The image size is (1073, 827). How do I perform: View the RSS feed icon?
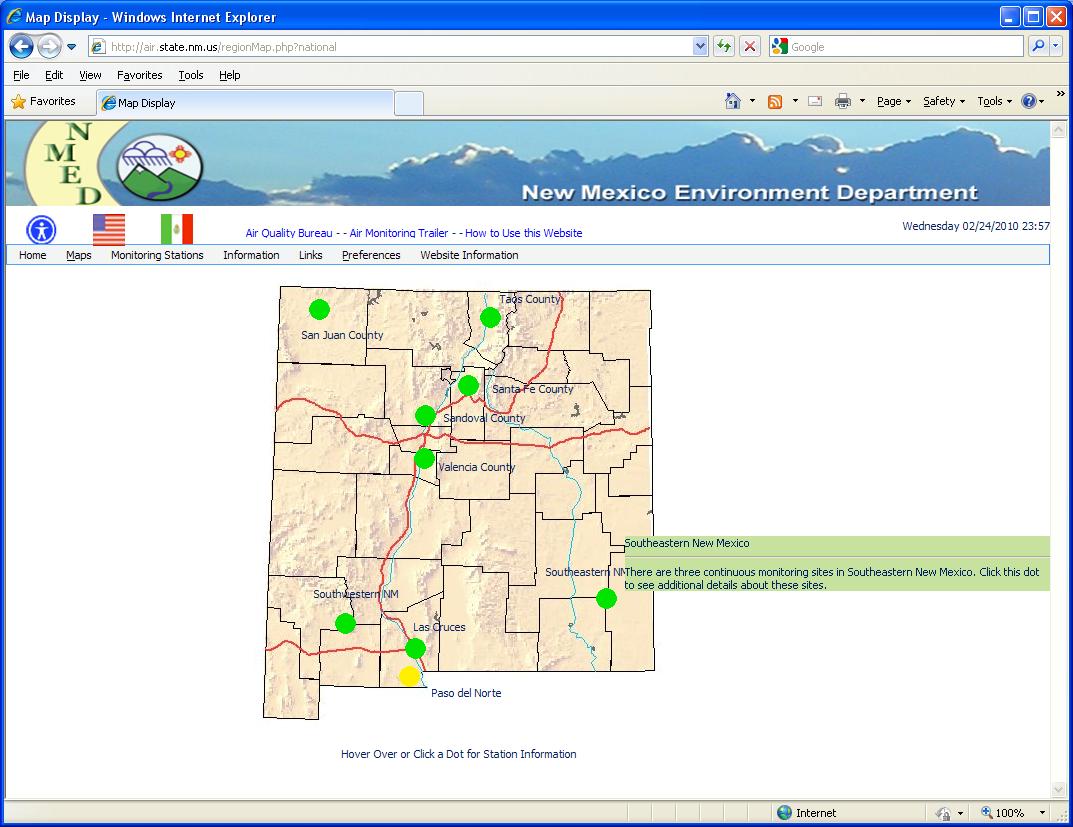pyautogui.click(x=773, y=101)
